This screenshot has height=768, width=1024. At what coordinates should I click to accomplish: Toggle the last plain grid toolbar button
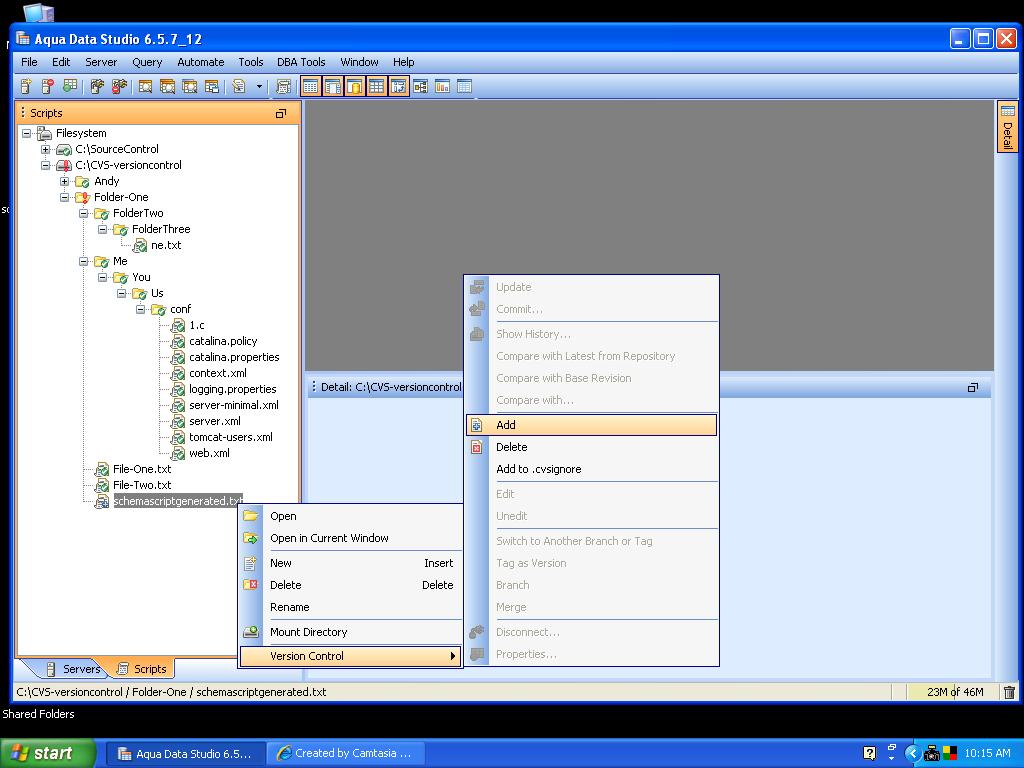pos(464,86)
